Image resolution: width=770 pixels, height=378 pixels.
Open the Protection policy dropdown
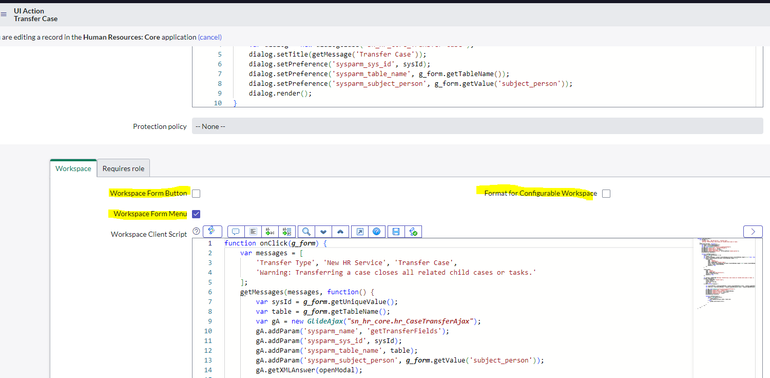coord(477,126)
